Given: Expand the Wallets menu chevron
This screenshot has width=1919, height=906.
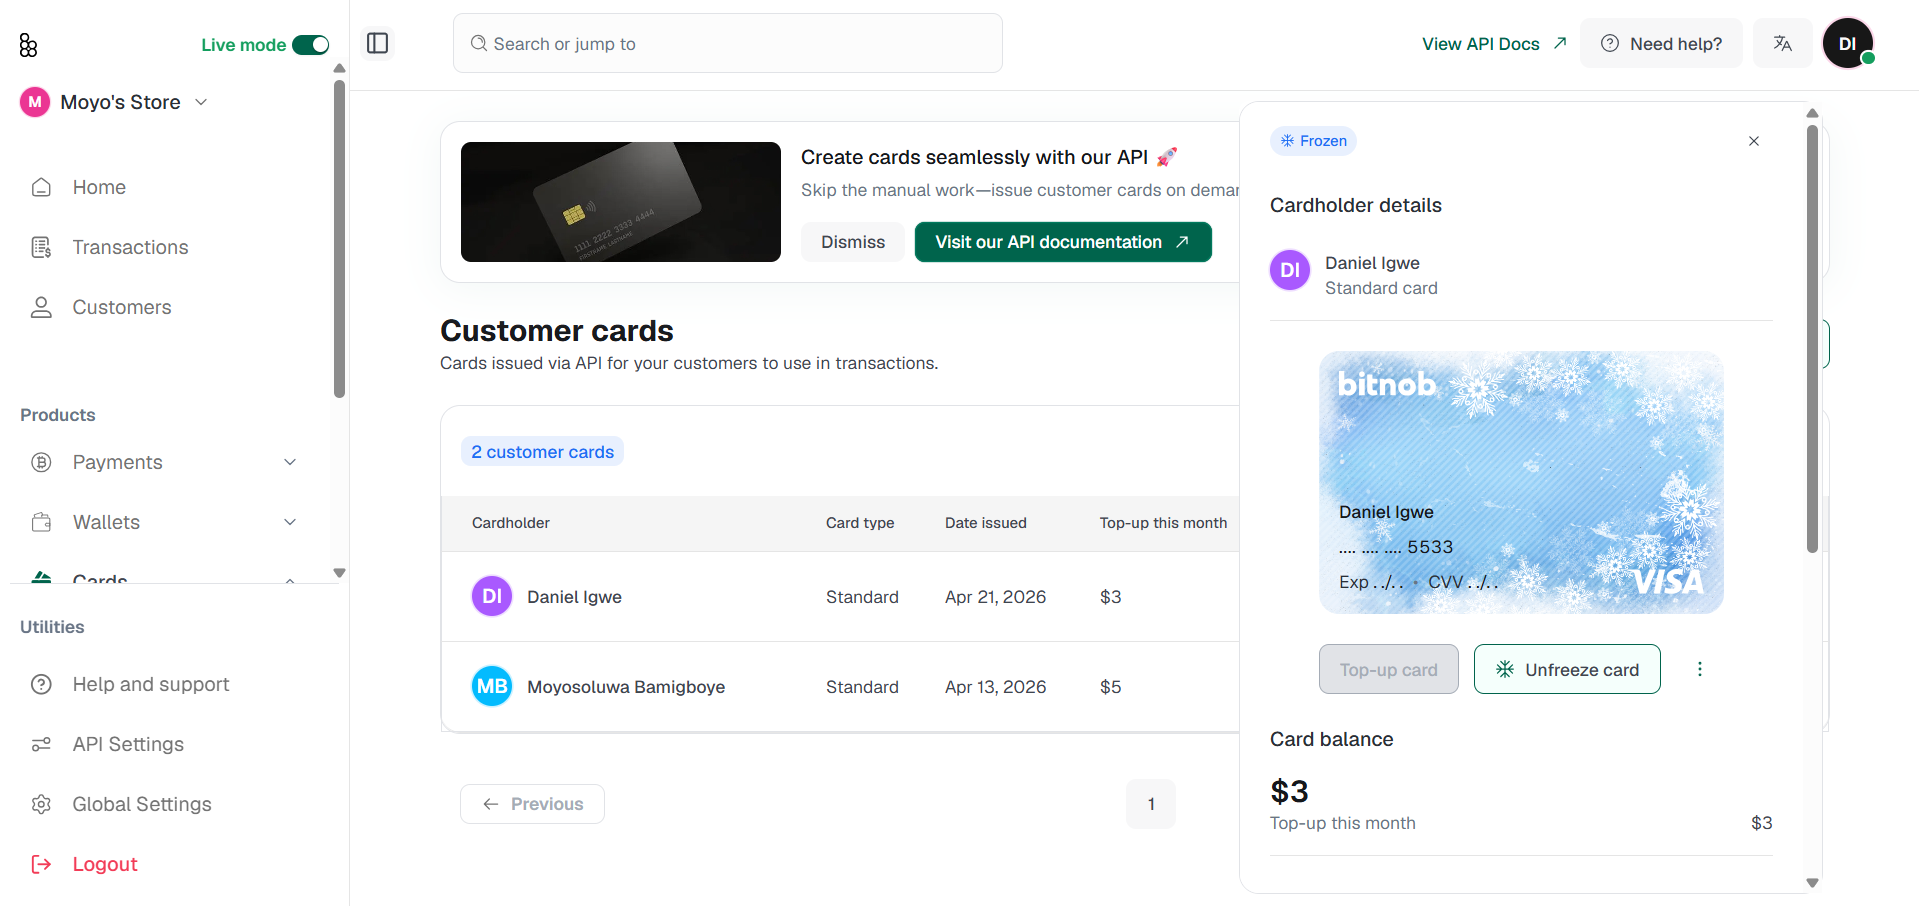Looking at the screenshot, I should [290, 522].
